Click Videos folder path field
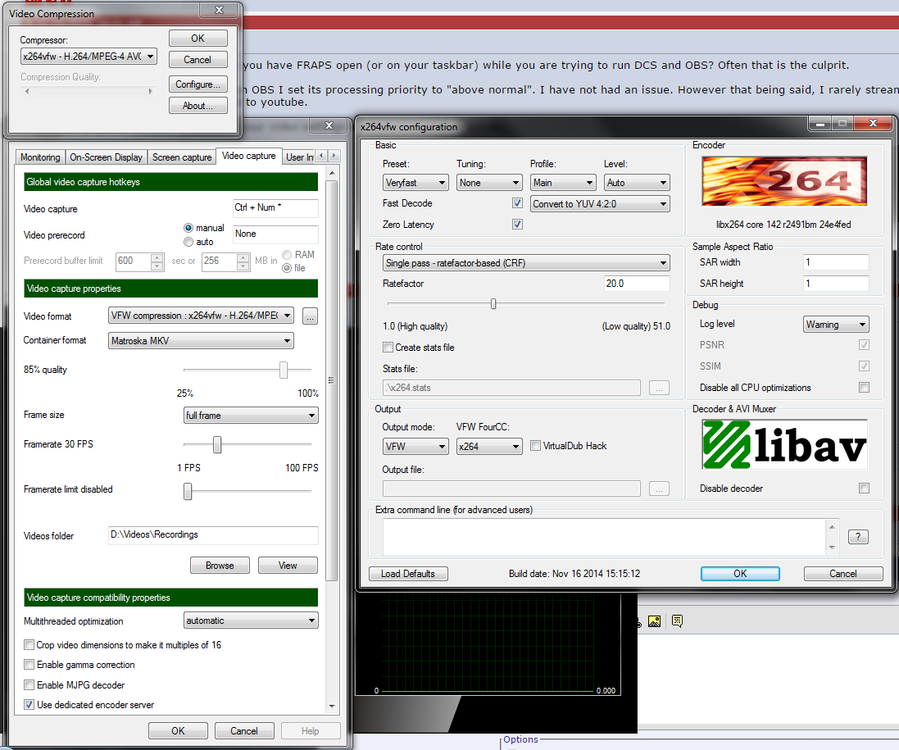The height and width of the screenshot is (750, 899). click(x=213, y=535)
